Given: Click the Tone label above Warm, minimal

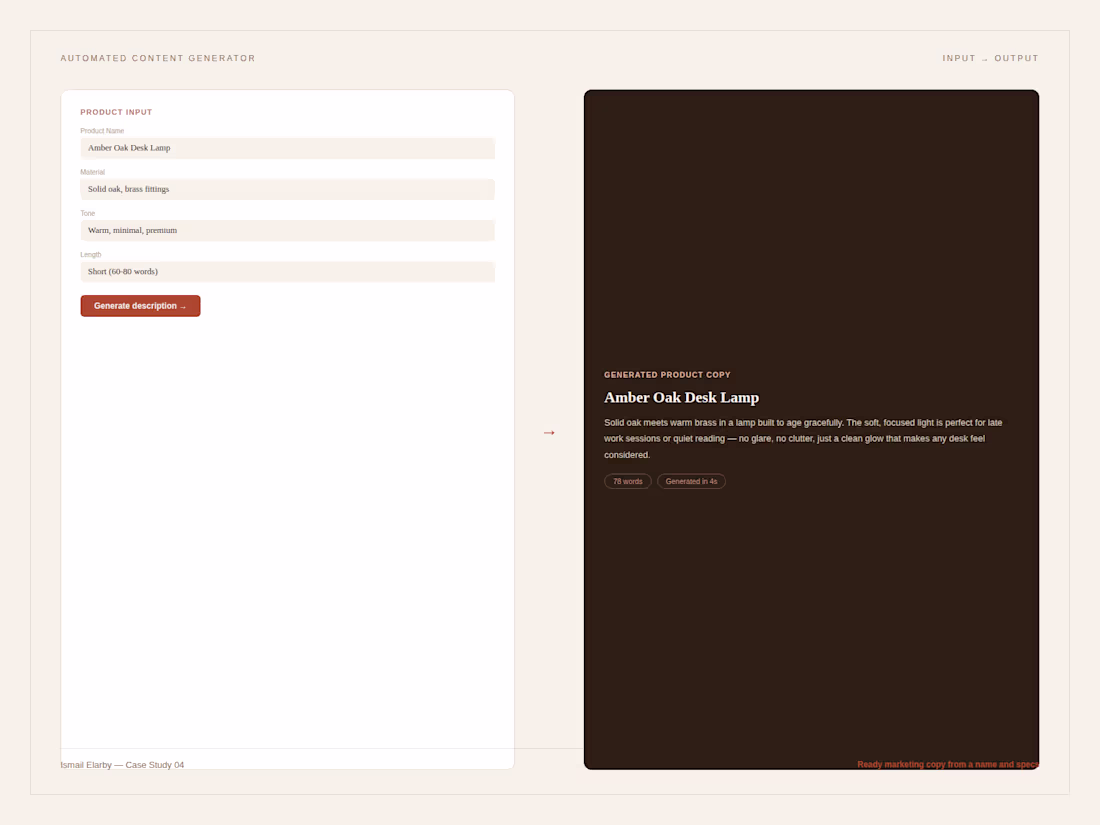Looking at the screenshot, I should click(x=88, y=213).
